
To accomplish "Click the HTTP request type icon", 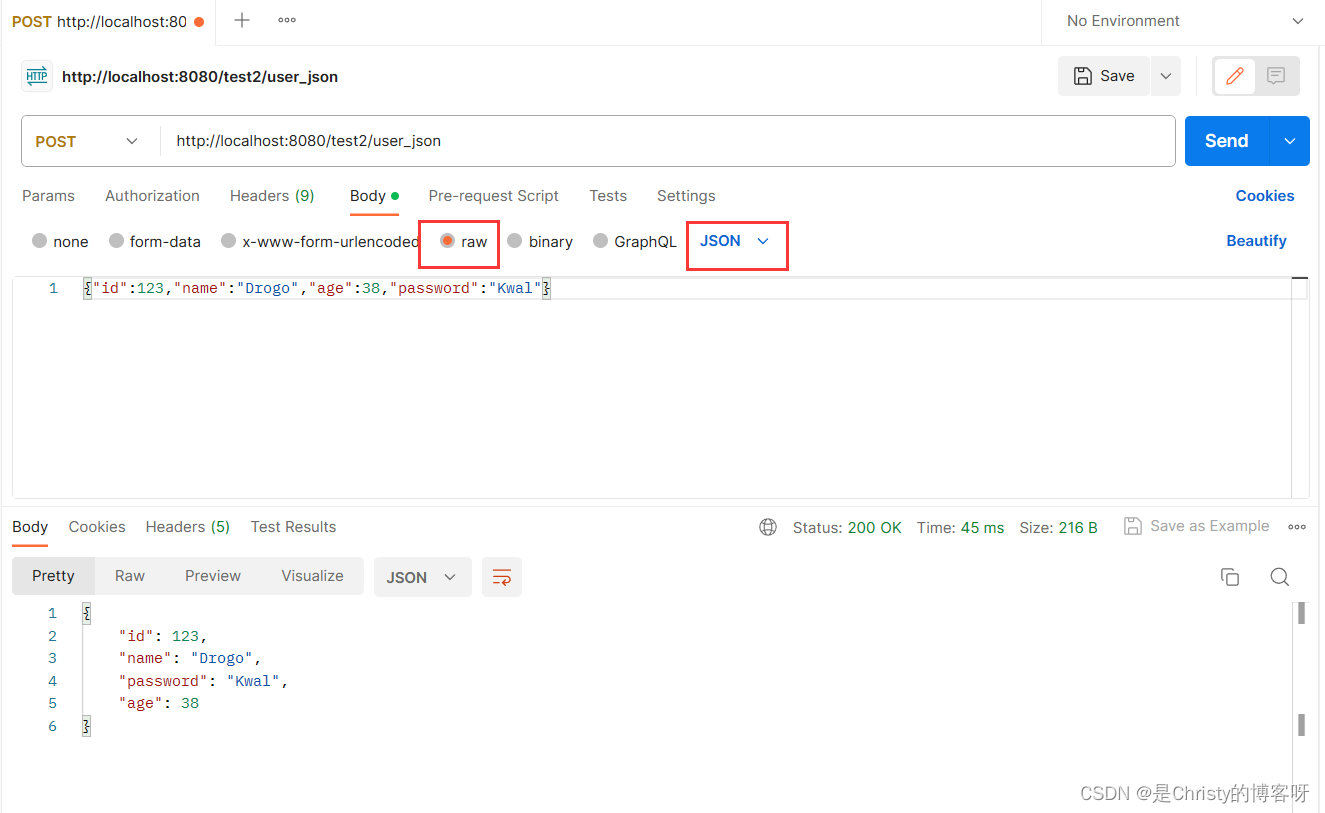I will point(38,76).
